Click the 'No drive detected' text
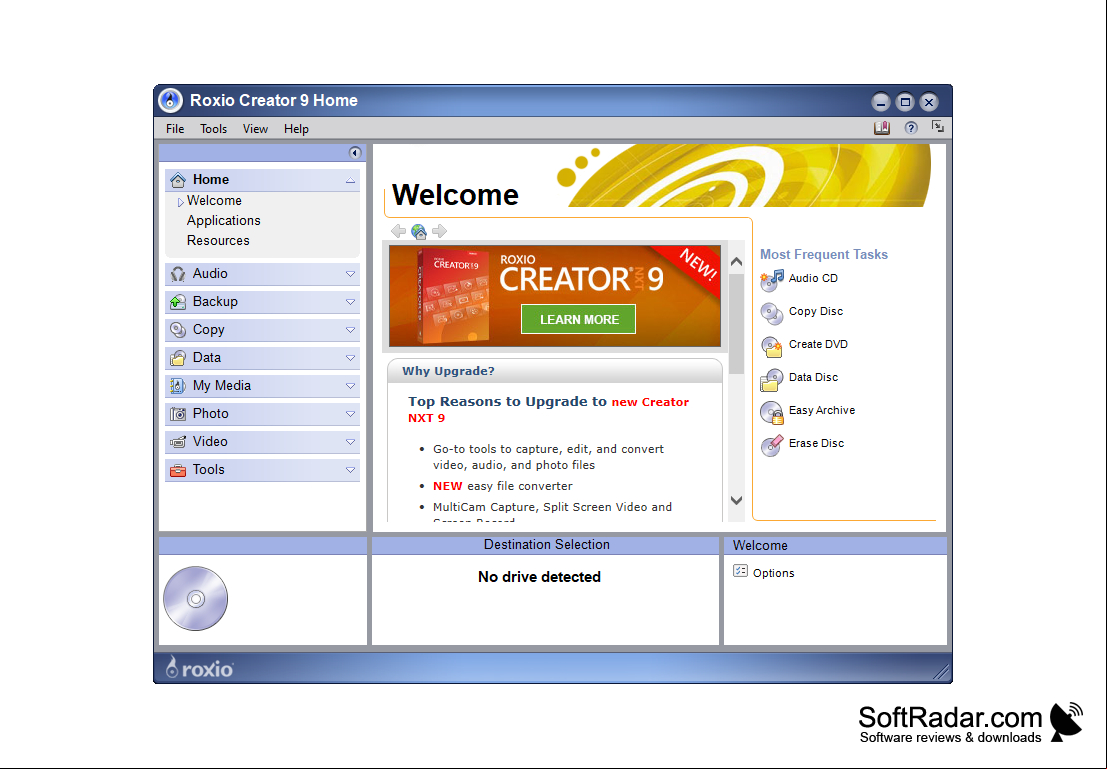The height and width of the screenshot is (769, 1107). tap(539, 577)
